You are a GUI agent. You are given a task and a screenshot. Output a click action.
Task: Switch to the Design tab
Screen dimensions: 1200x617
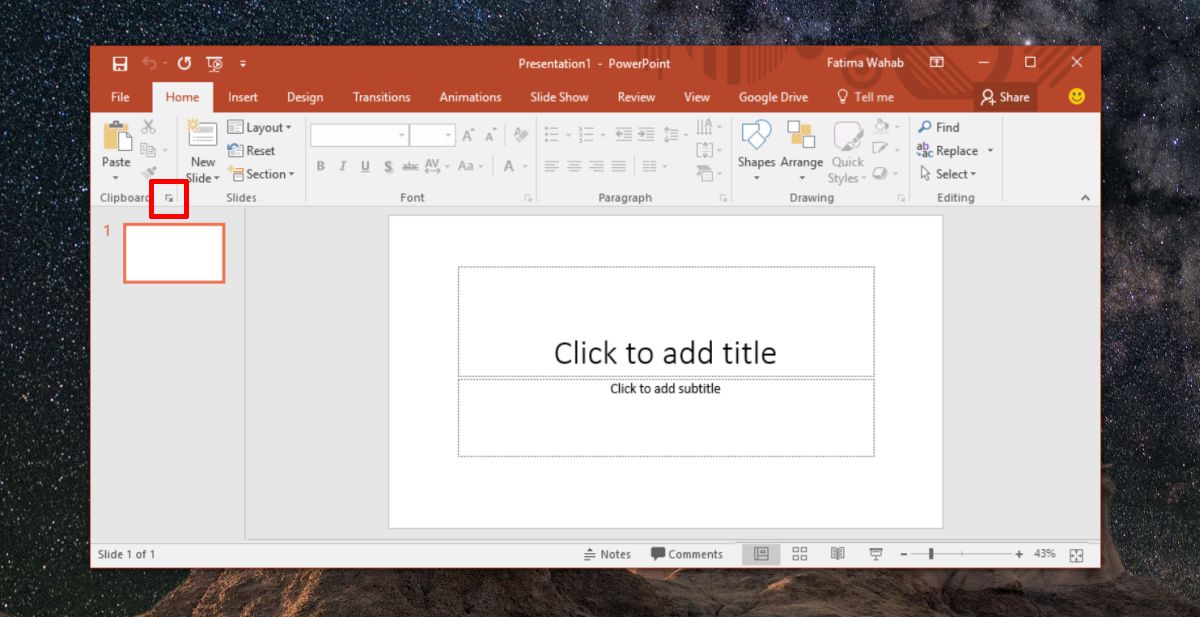[x=305, y=97]
